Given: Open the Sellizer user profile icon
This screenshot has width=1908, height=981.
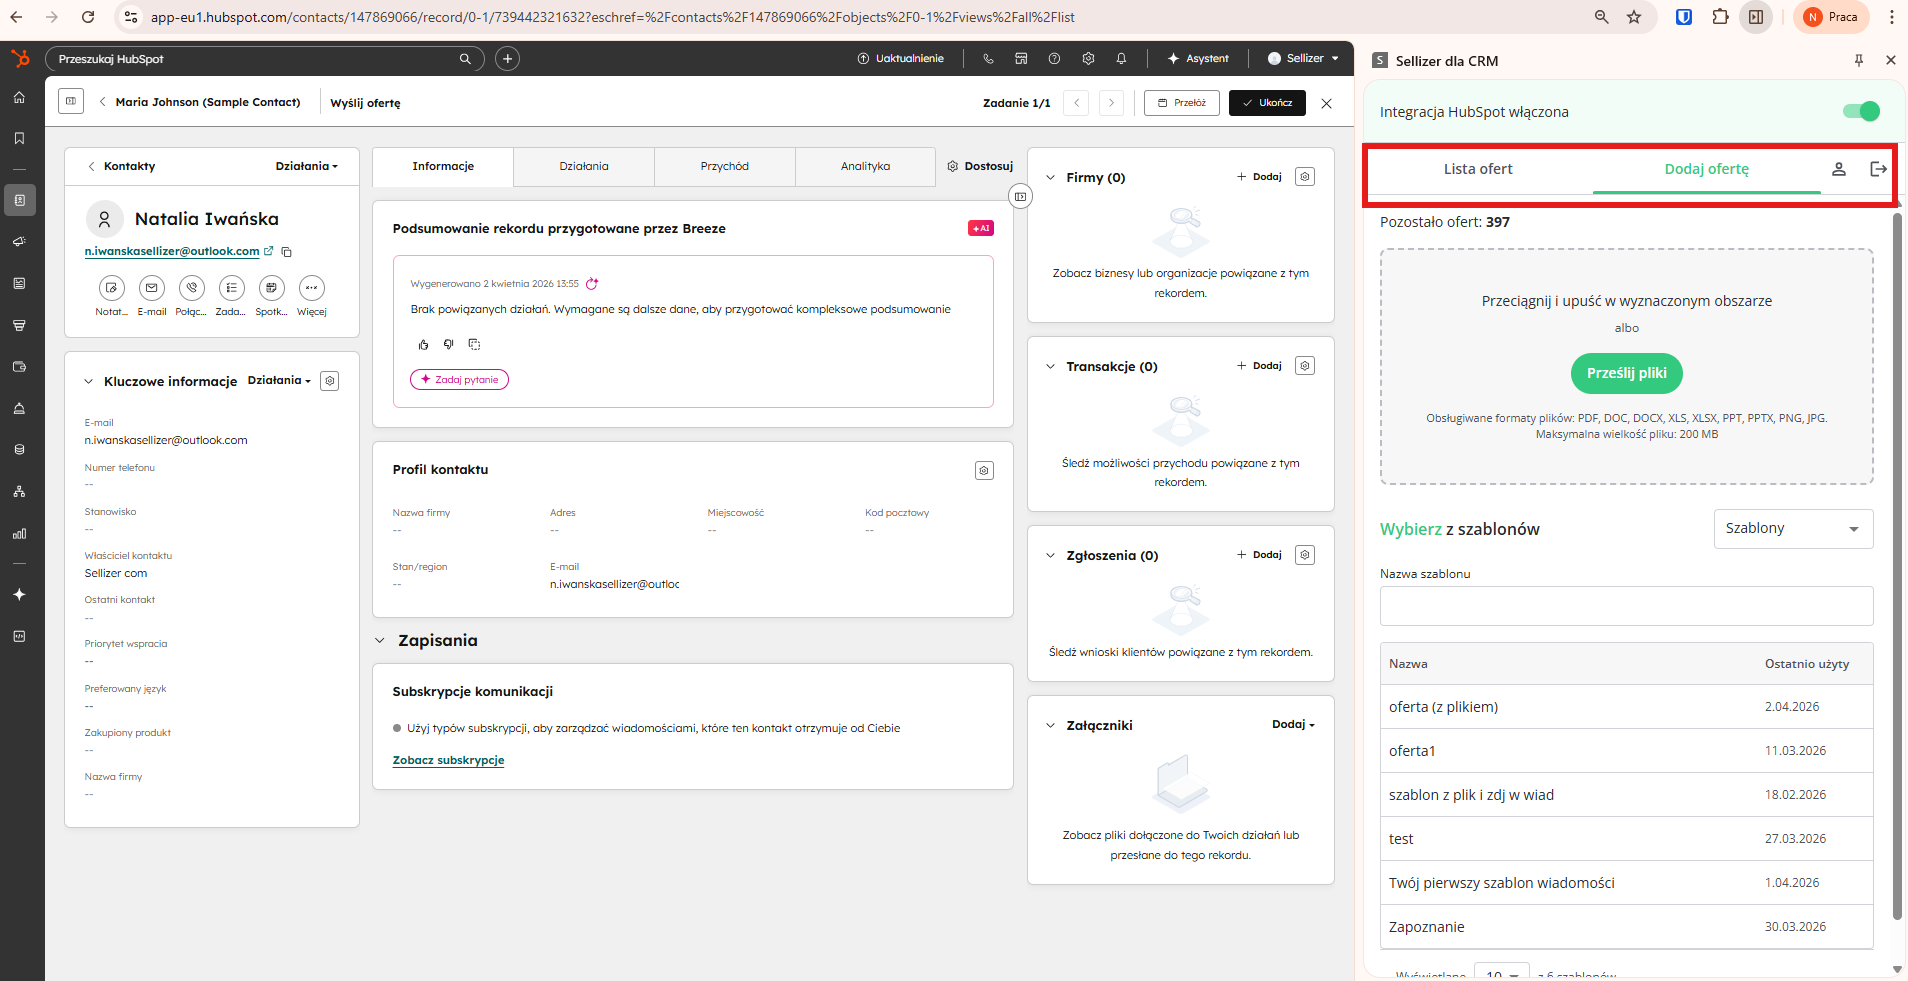Looking at the screenshot, I should [x=1838, y=169].
